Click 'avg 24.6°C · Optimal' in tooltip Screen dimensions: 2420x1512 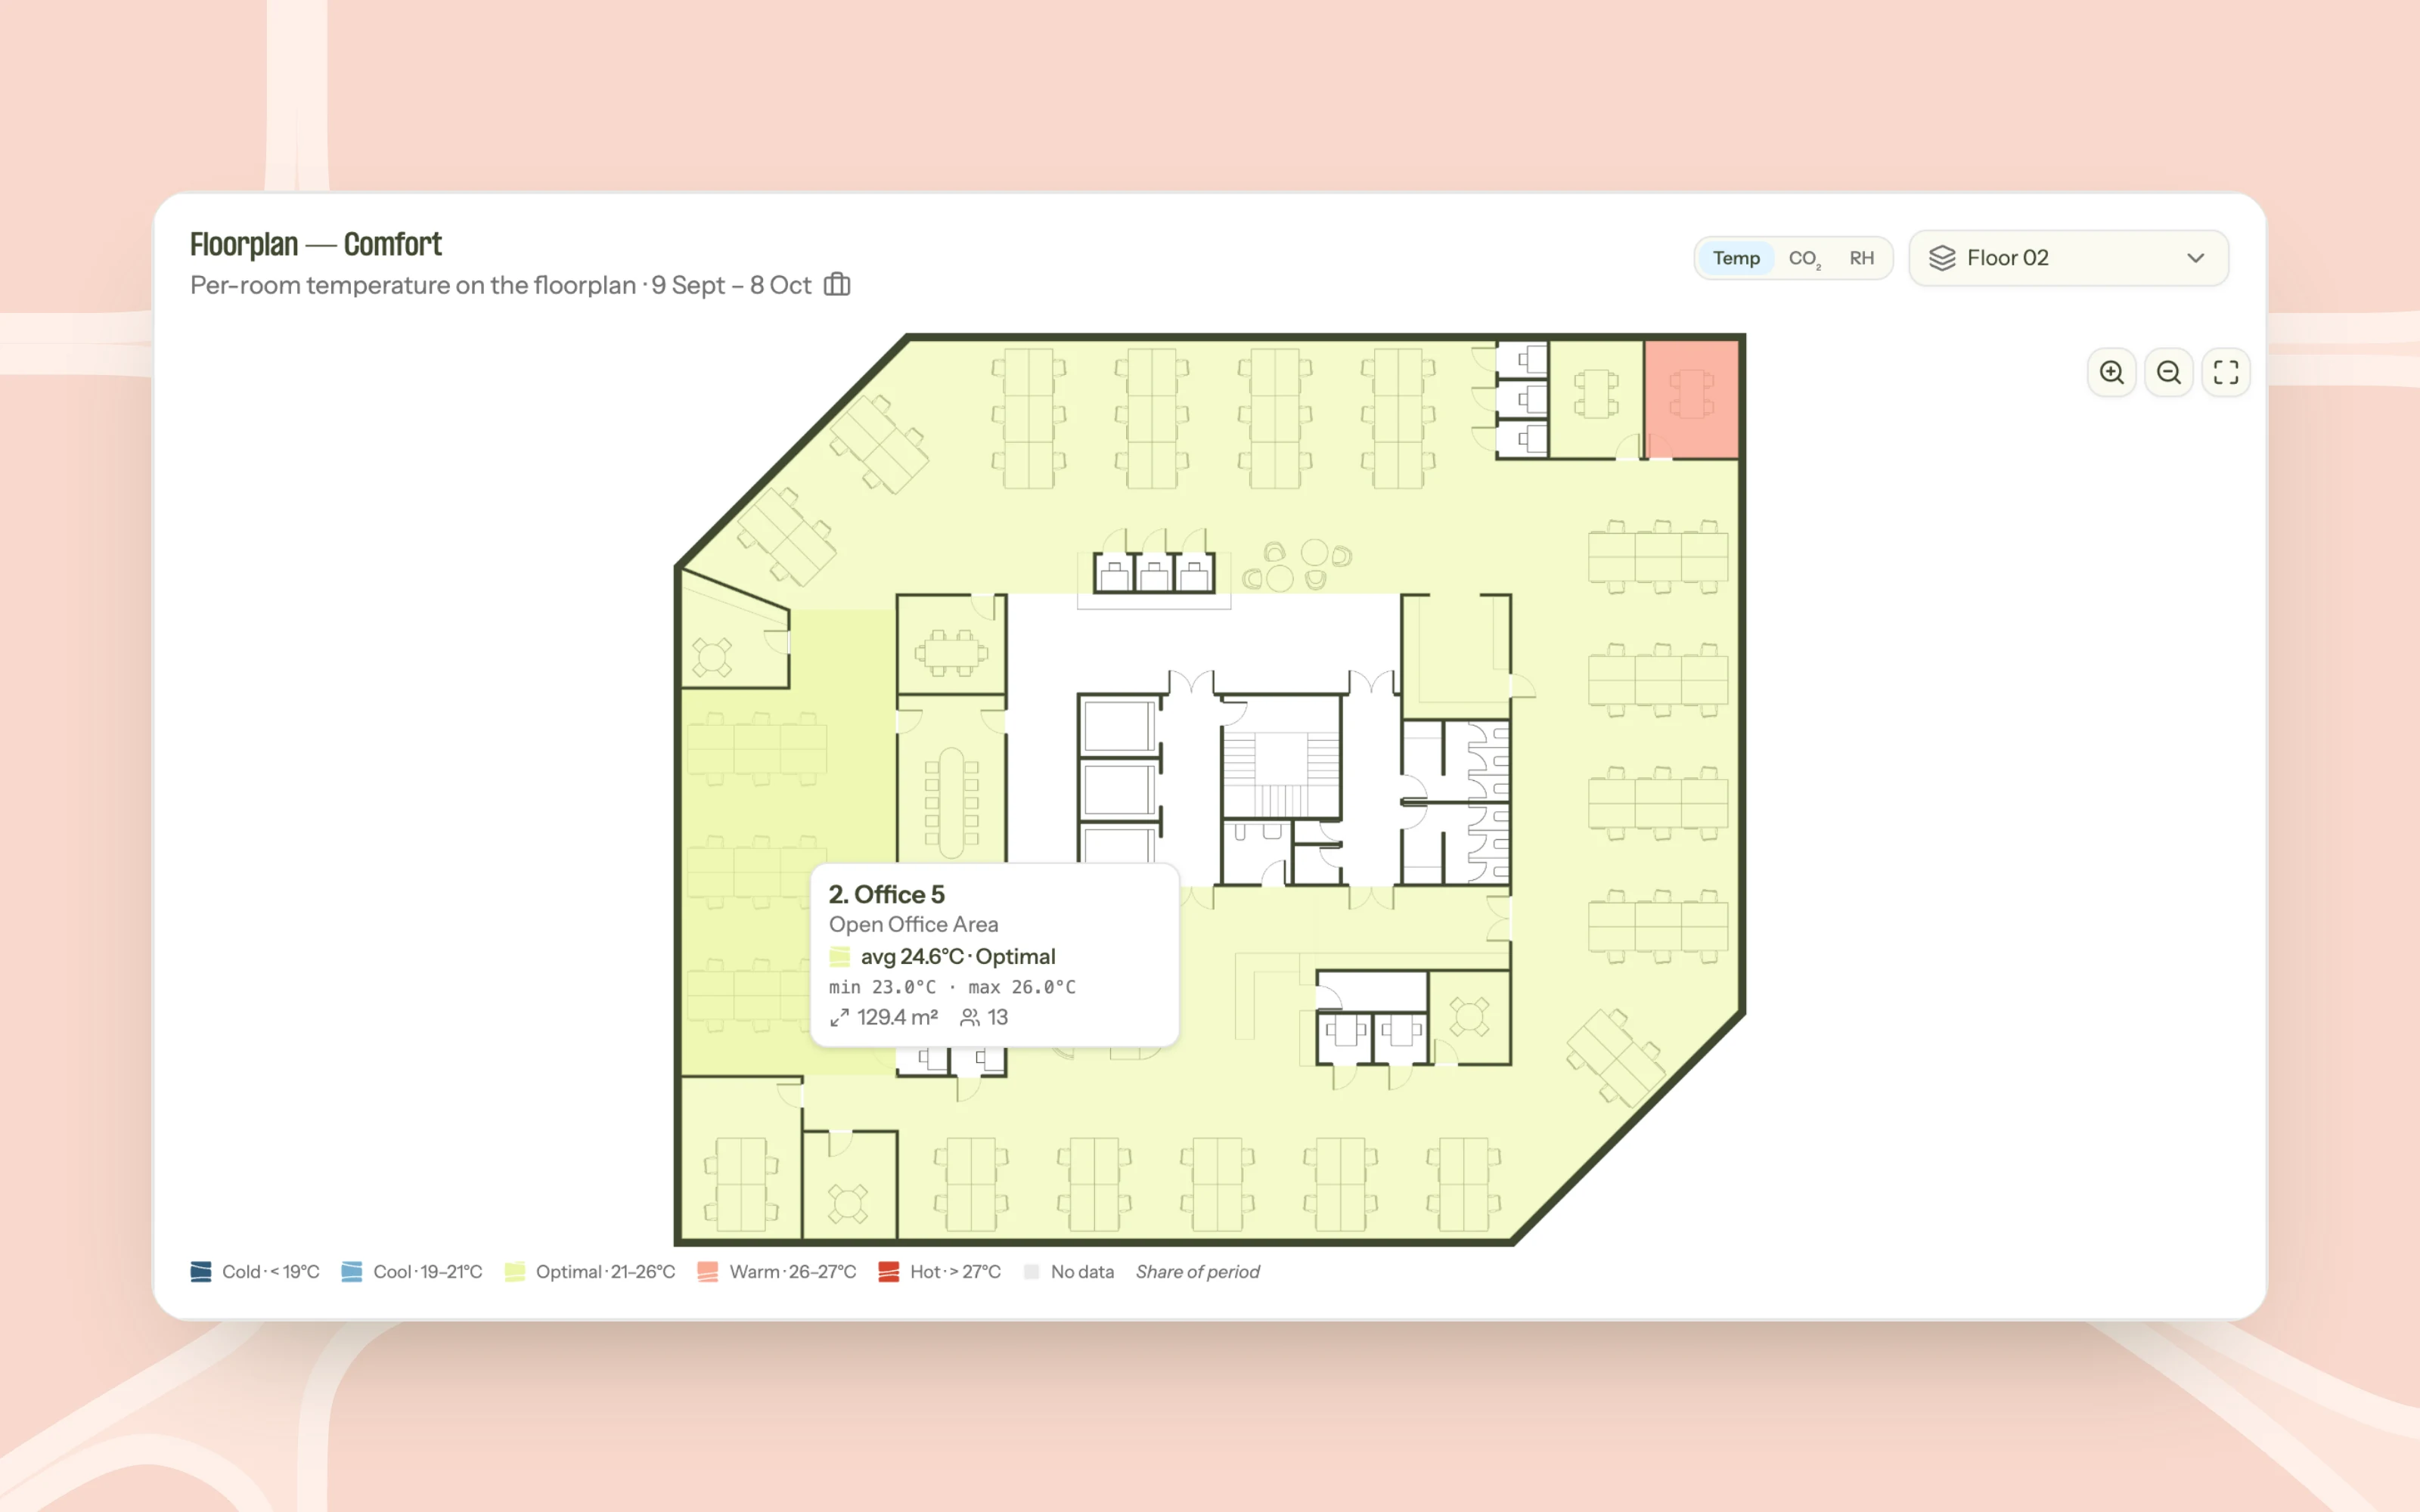[x=957, y=956]
